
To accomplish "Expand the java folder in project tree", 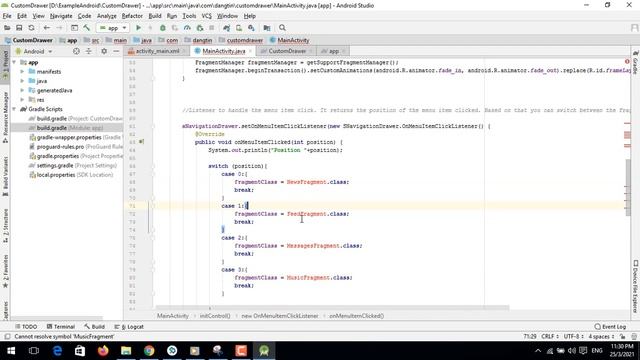I will (22, 81).
